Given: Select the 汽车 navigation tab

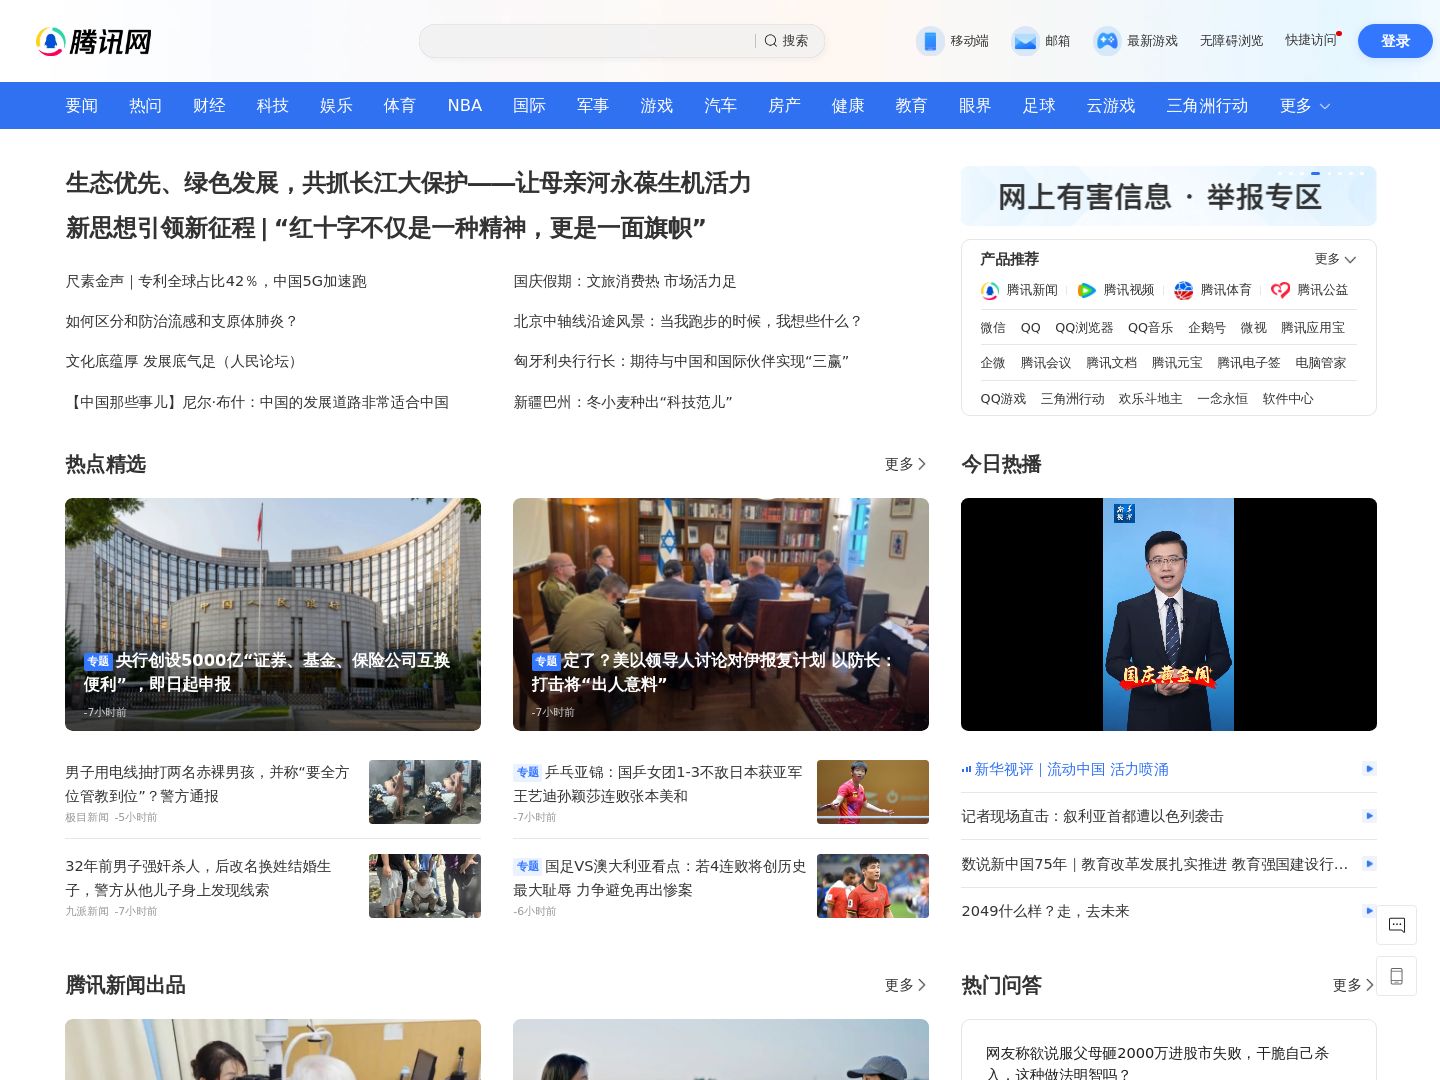Looking at the screenshot, I should click(x=720, y=106).
